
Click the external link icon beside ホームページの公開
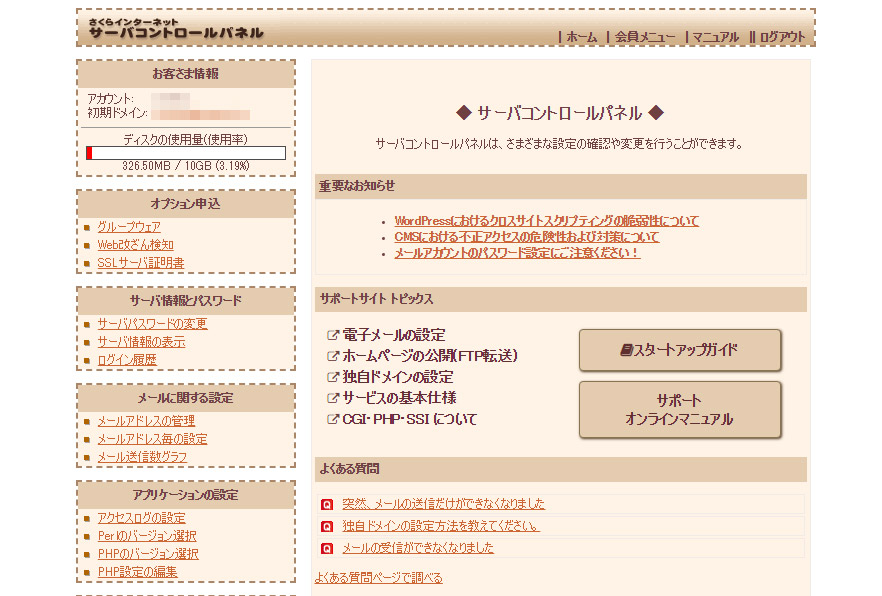pos(333,356)
